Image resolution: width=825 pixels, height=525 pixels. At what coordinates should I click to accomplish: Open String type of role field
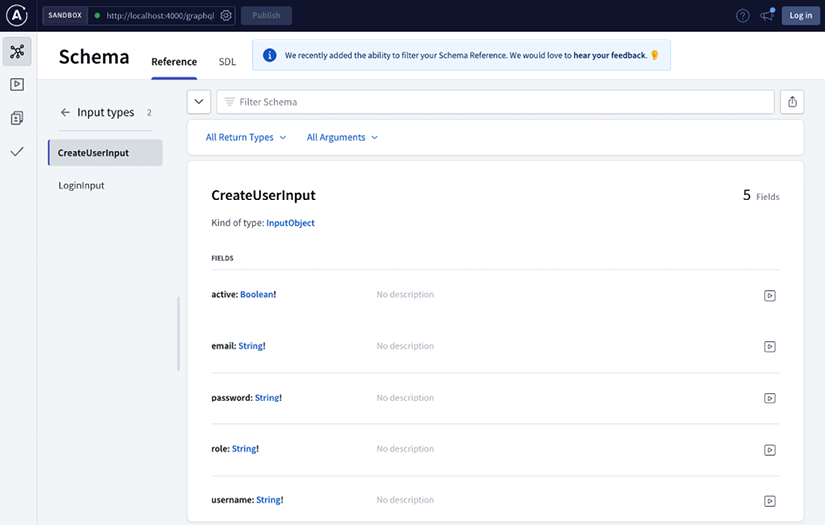pyautogui.click(x=244, y=449)
